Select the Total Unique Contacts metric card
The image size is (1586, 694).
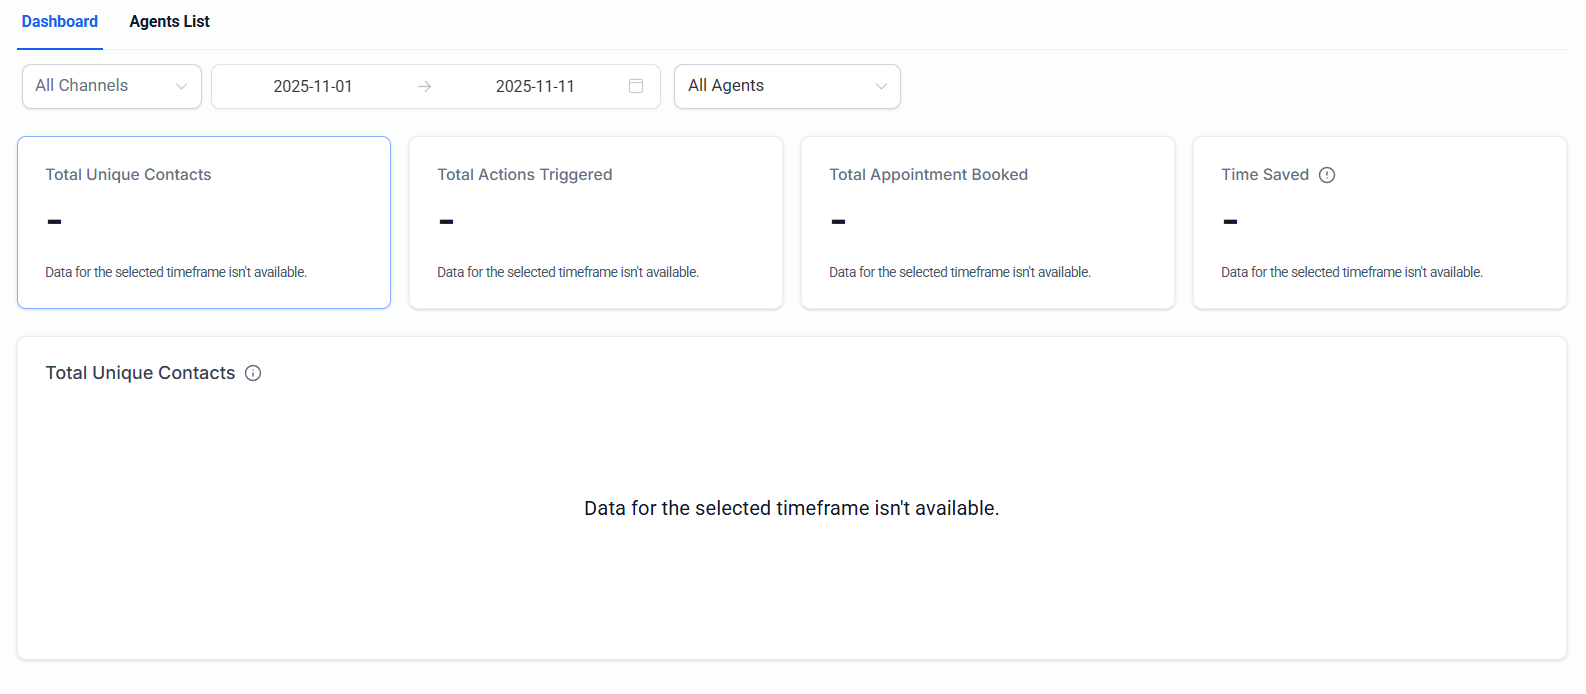(x=204, y=222)
